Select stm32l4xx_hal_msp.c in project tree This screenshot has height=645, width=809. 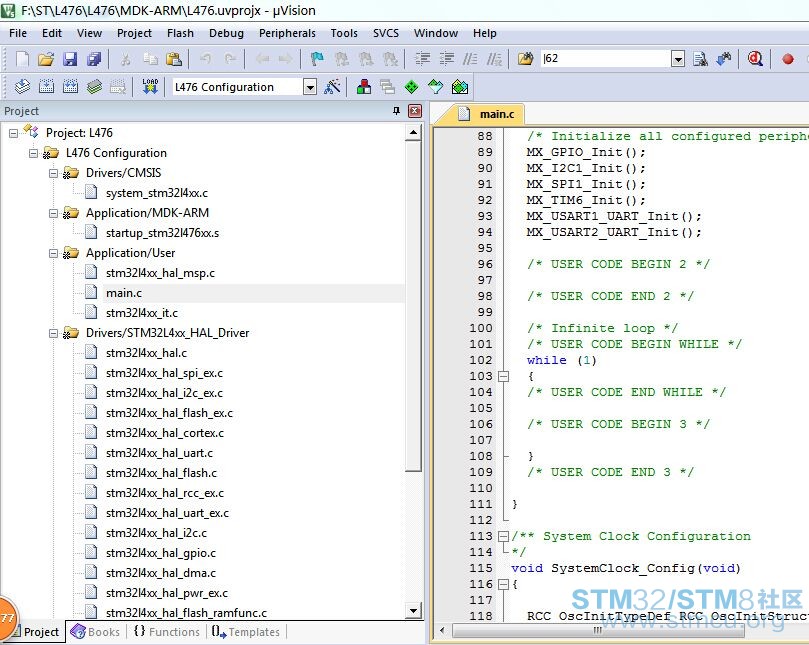pos(160,273)
